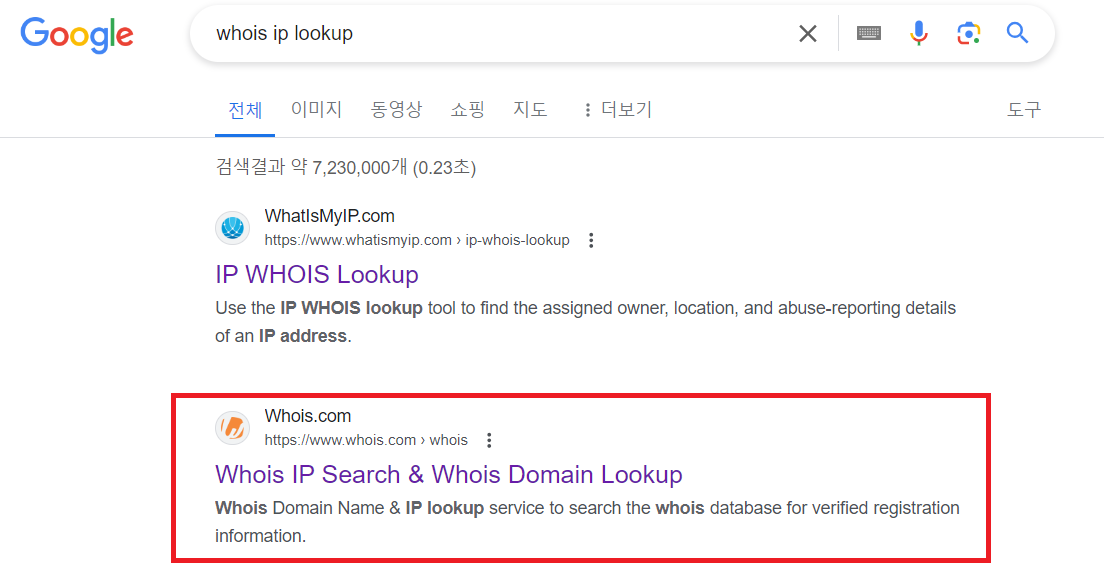Select the 전체 tab

[x=245, y=111]
